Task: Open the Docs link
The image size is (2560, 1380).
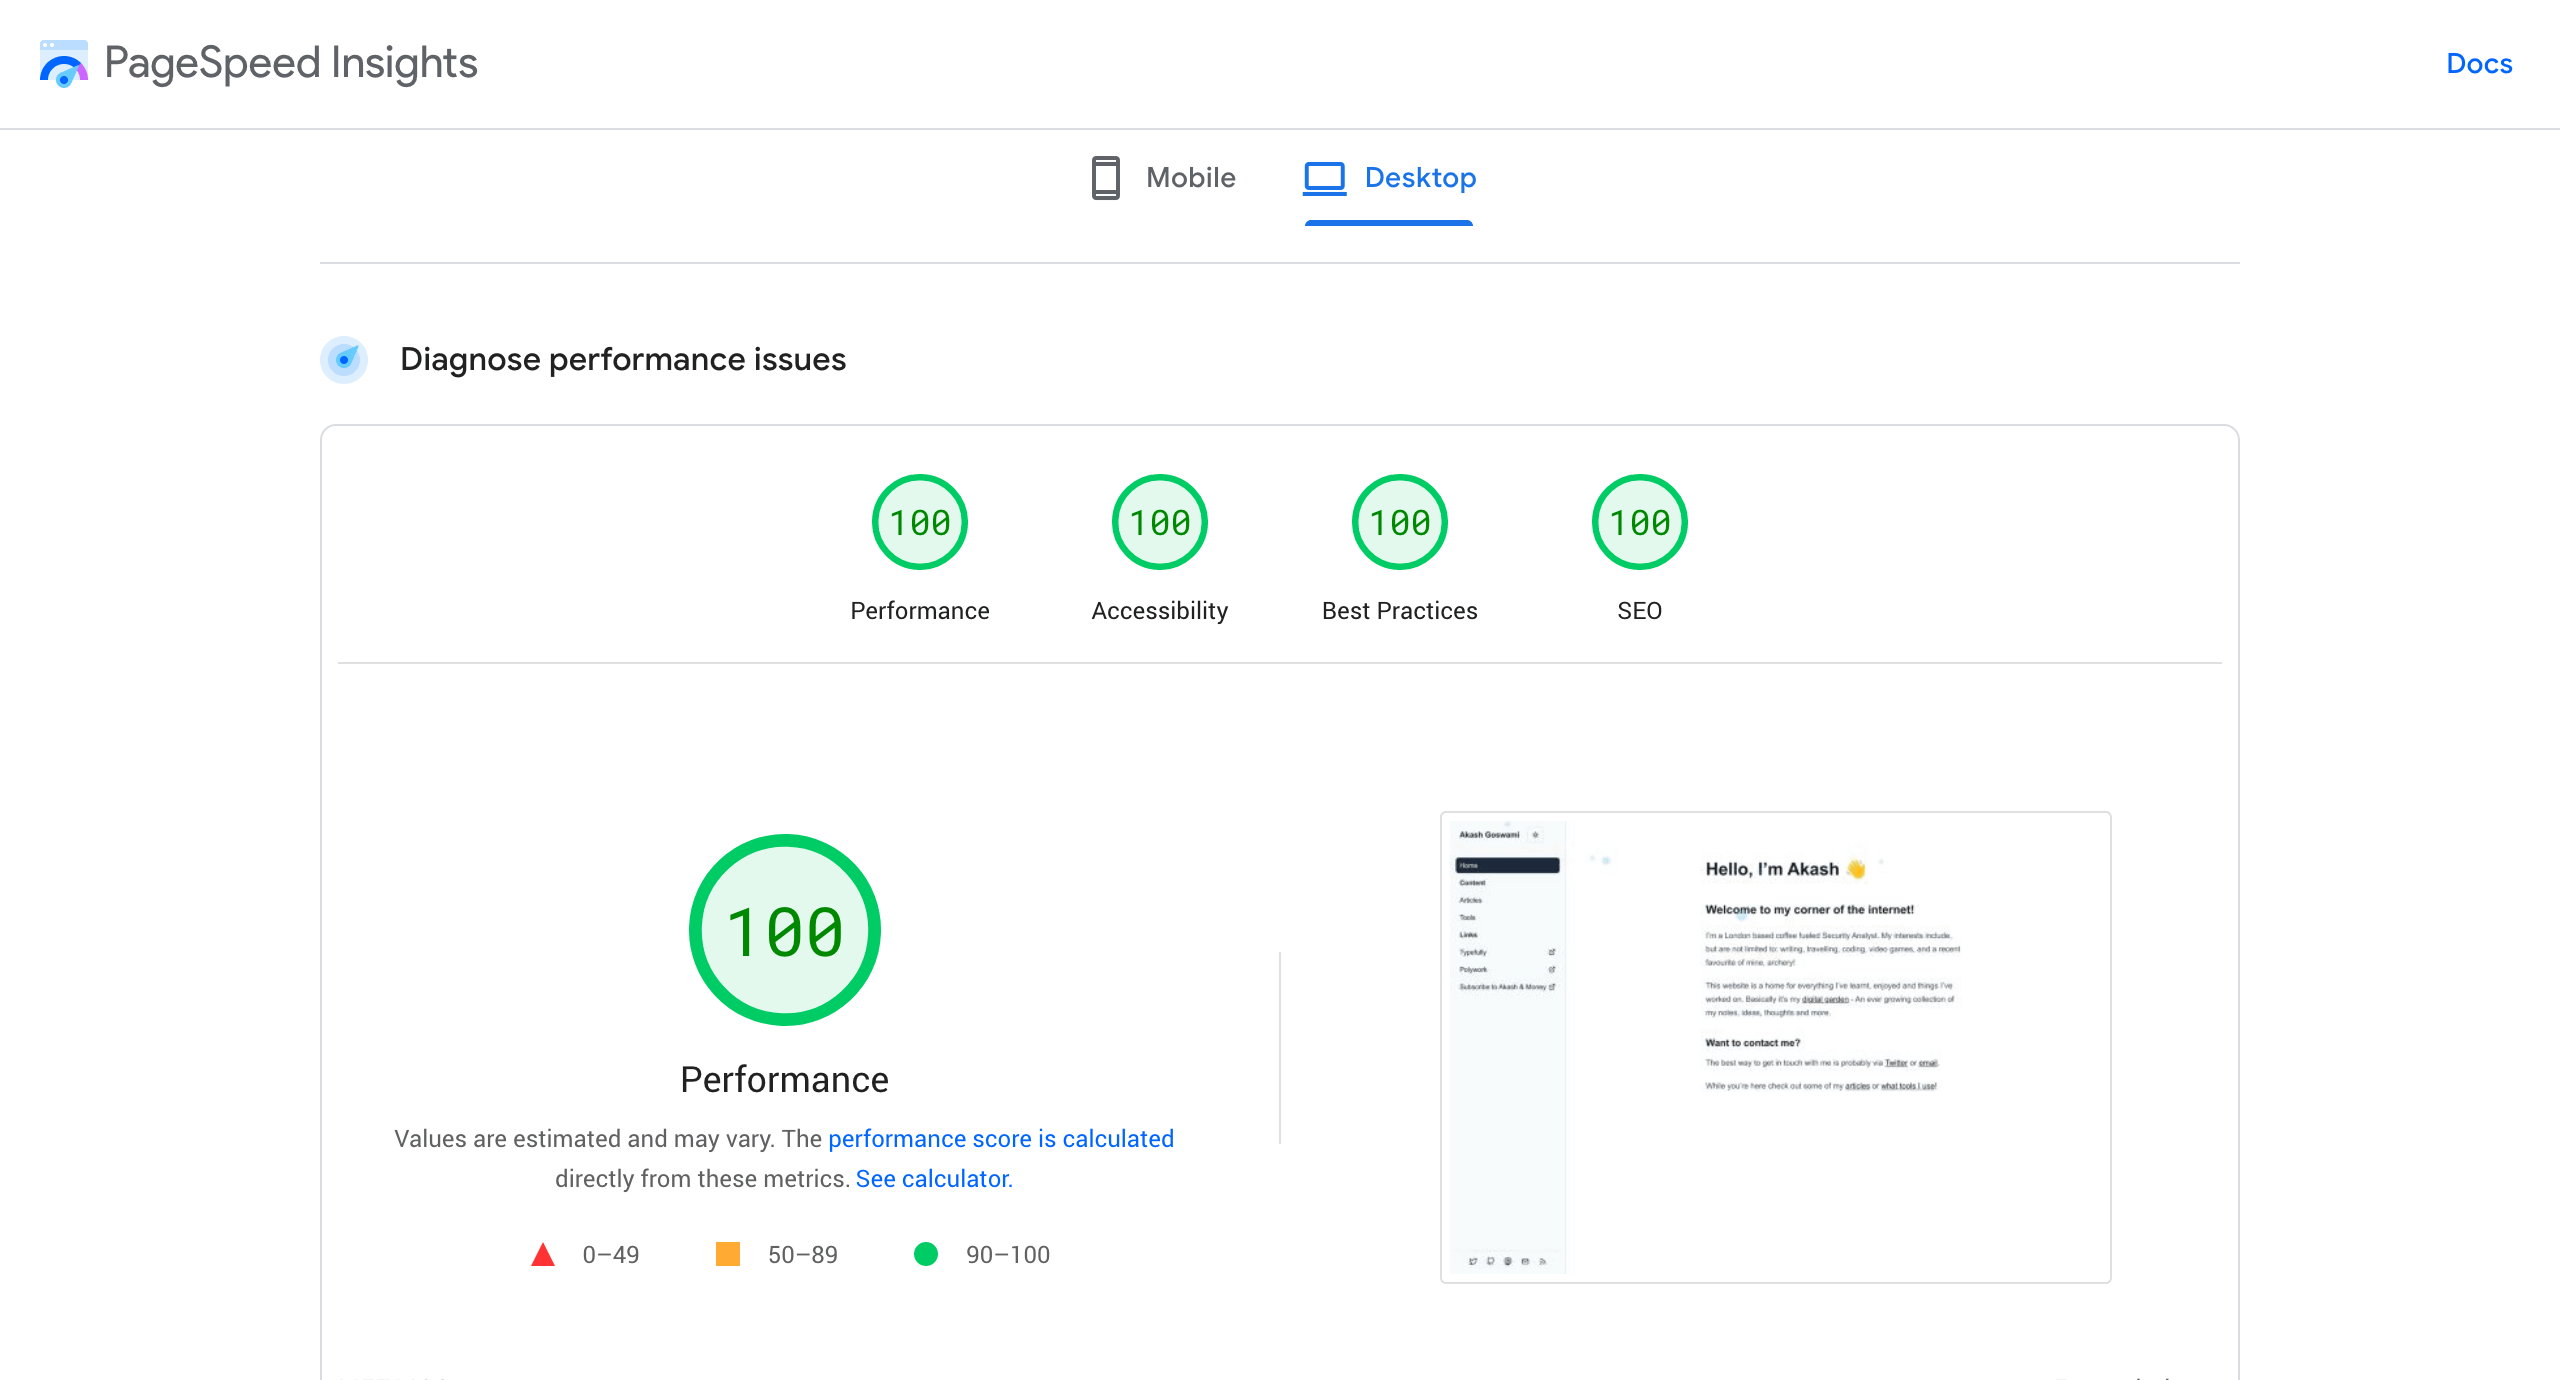Action: pyautogui.click(x=2478, y=64)
